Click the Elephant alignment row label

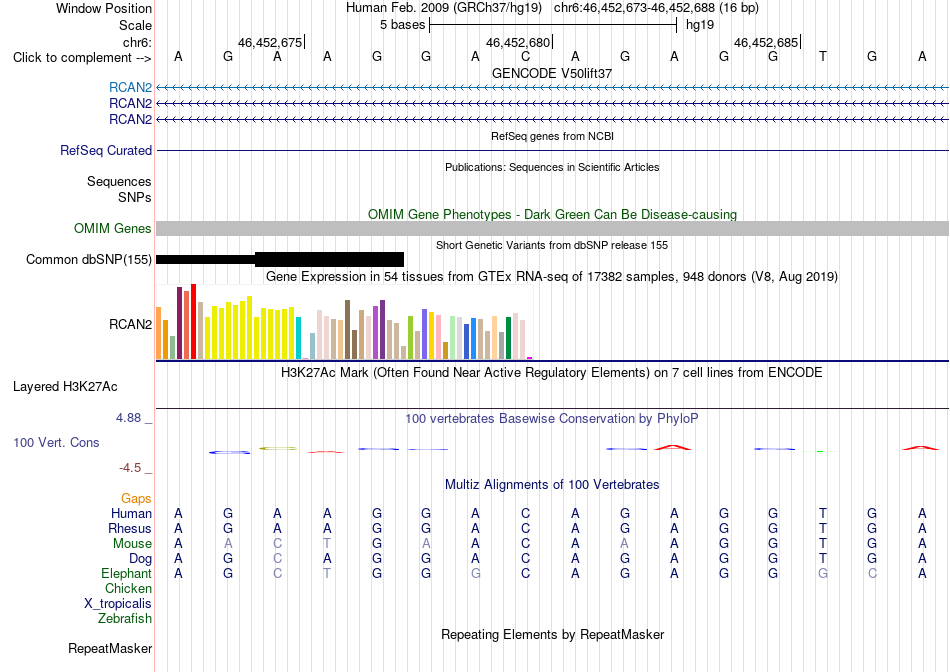[x=126, y=573]
